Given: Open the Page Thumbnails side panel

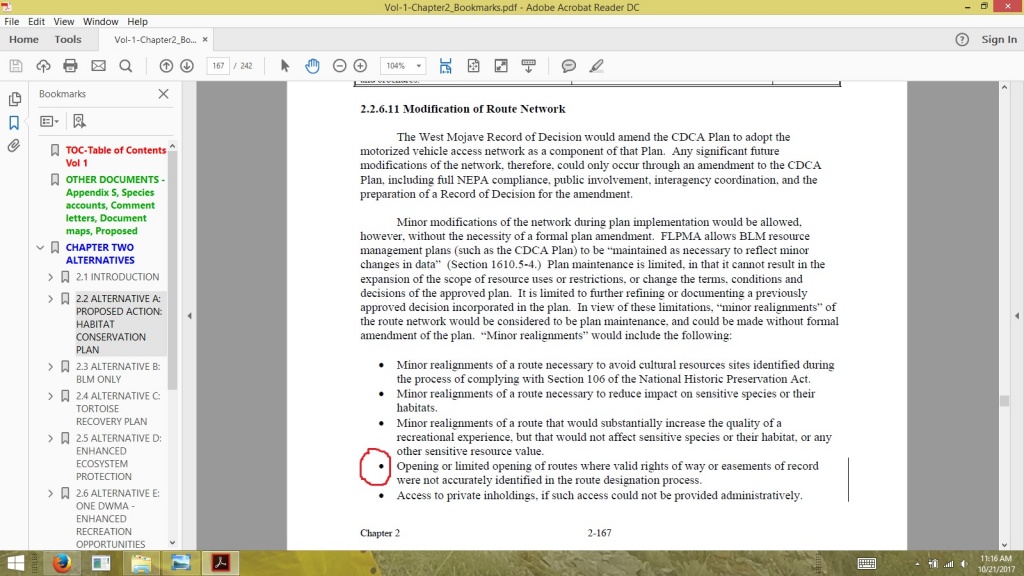Looking at the screenshot, I should [14, 99].
